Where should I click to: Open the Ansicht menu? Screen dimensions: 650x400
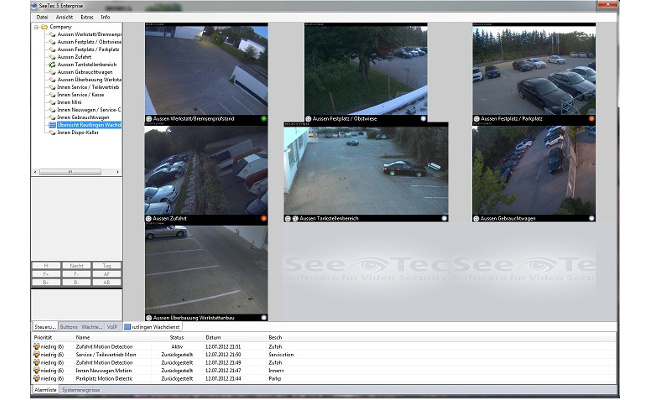(64, 17)
